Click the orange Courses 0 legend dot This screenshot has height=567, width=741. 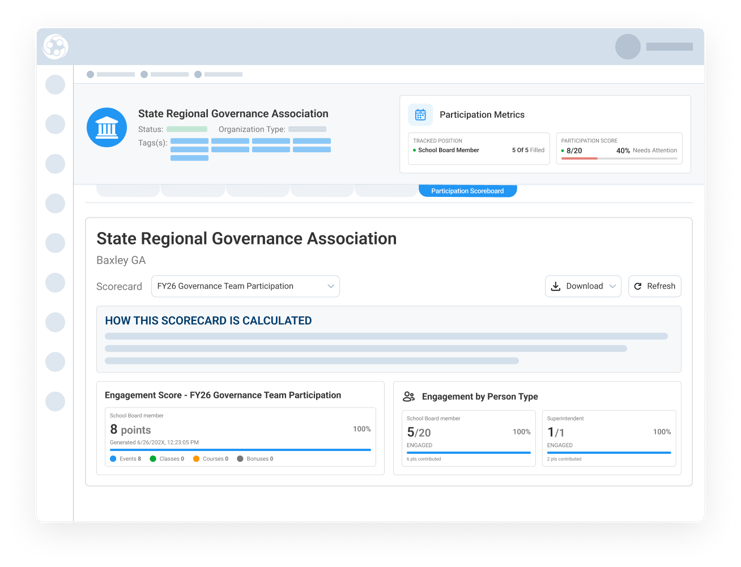tap(196, 459)
